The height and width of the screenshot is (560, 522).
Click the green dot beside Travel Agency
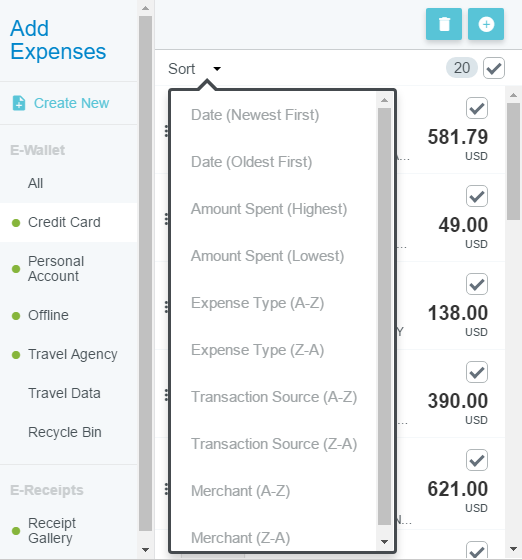coord(16,355)
